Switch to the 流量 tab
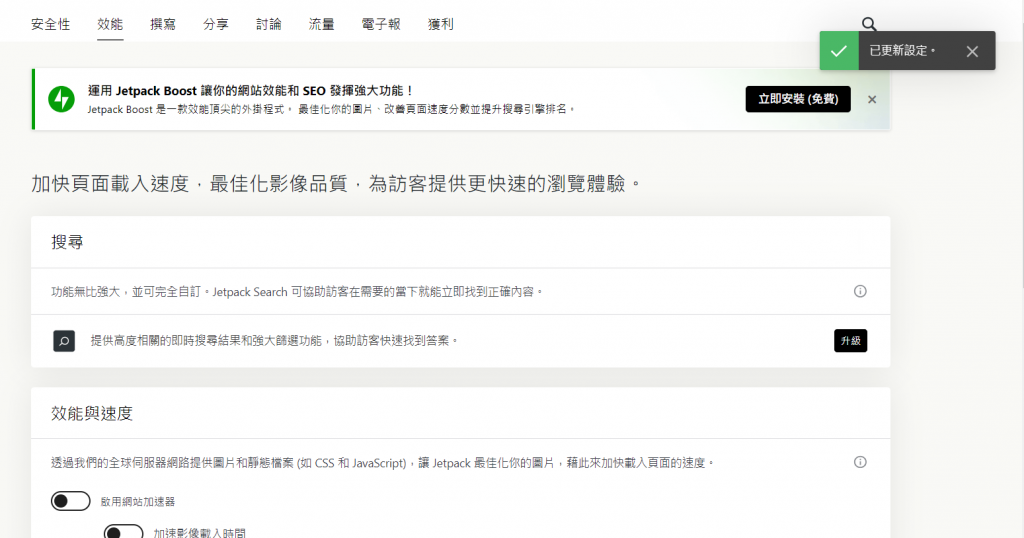This screenshot has height=538, width=1024. tap(321, 24)
